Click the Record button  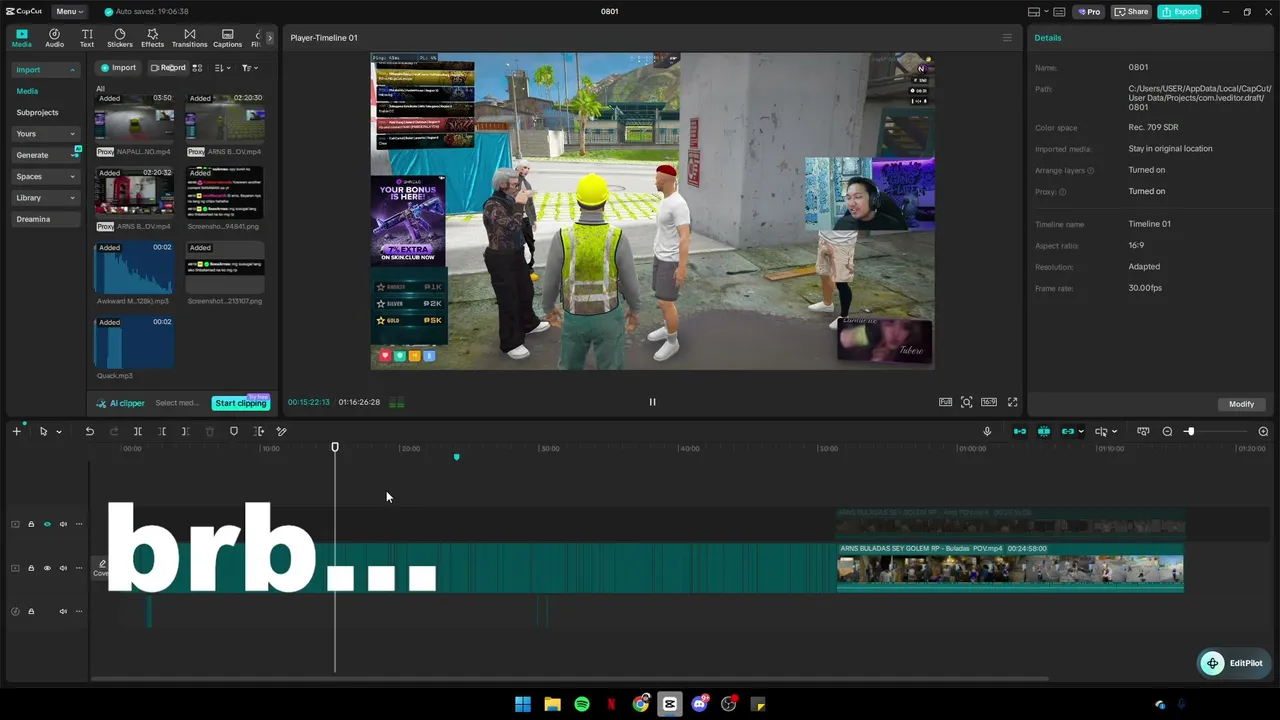tap(168, 68)
